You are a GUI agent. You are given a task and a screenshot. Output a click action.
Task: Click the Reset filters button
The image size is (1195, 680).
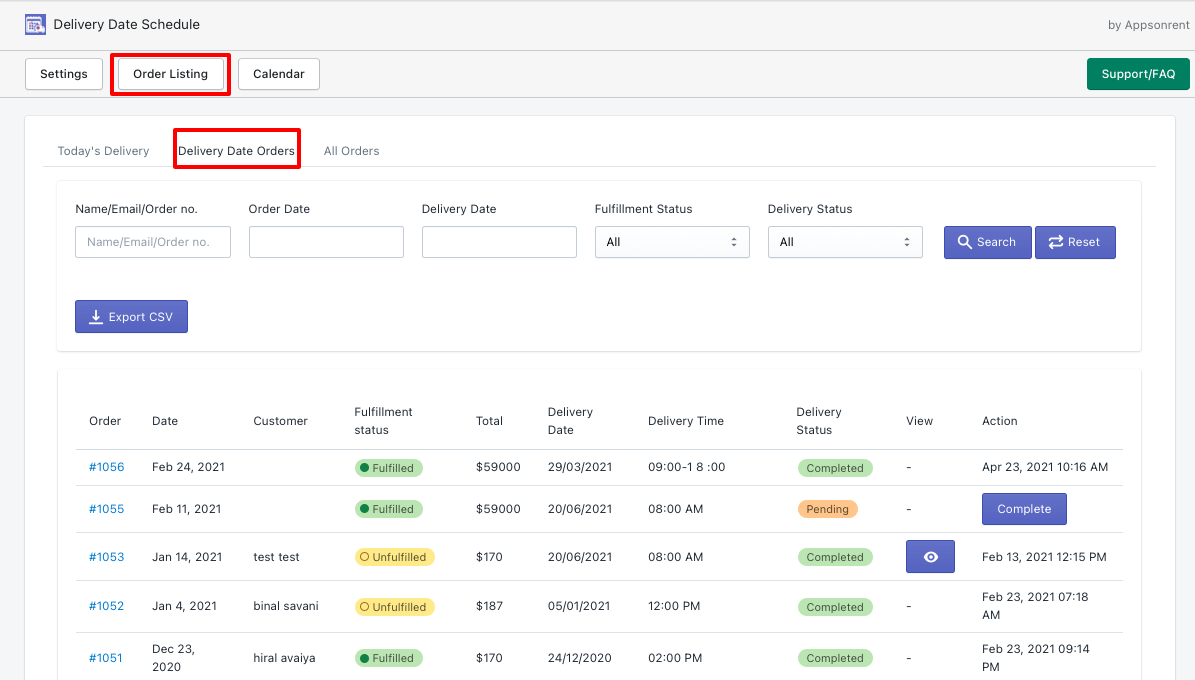[x=1075, y=242]
